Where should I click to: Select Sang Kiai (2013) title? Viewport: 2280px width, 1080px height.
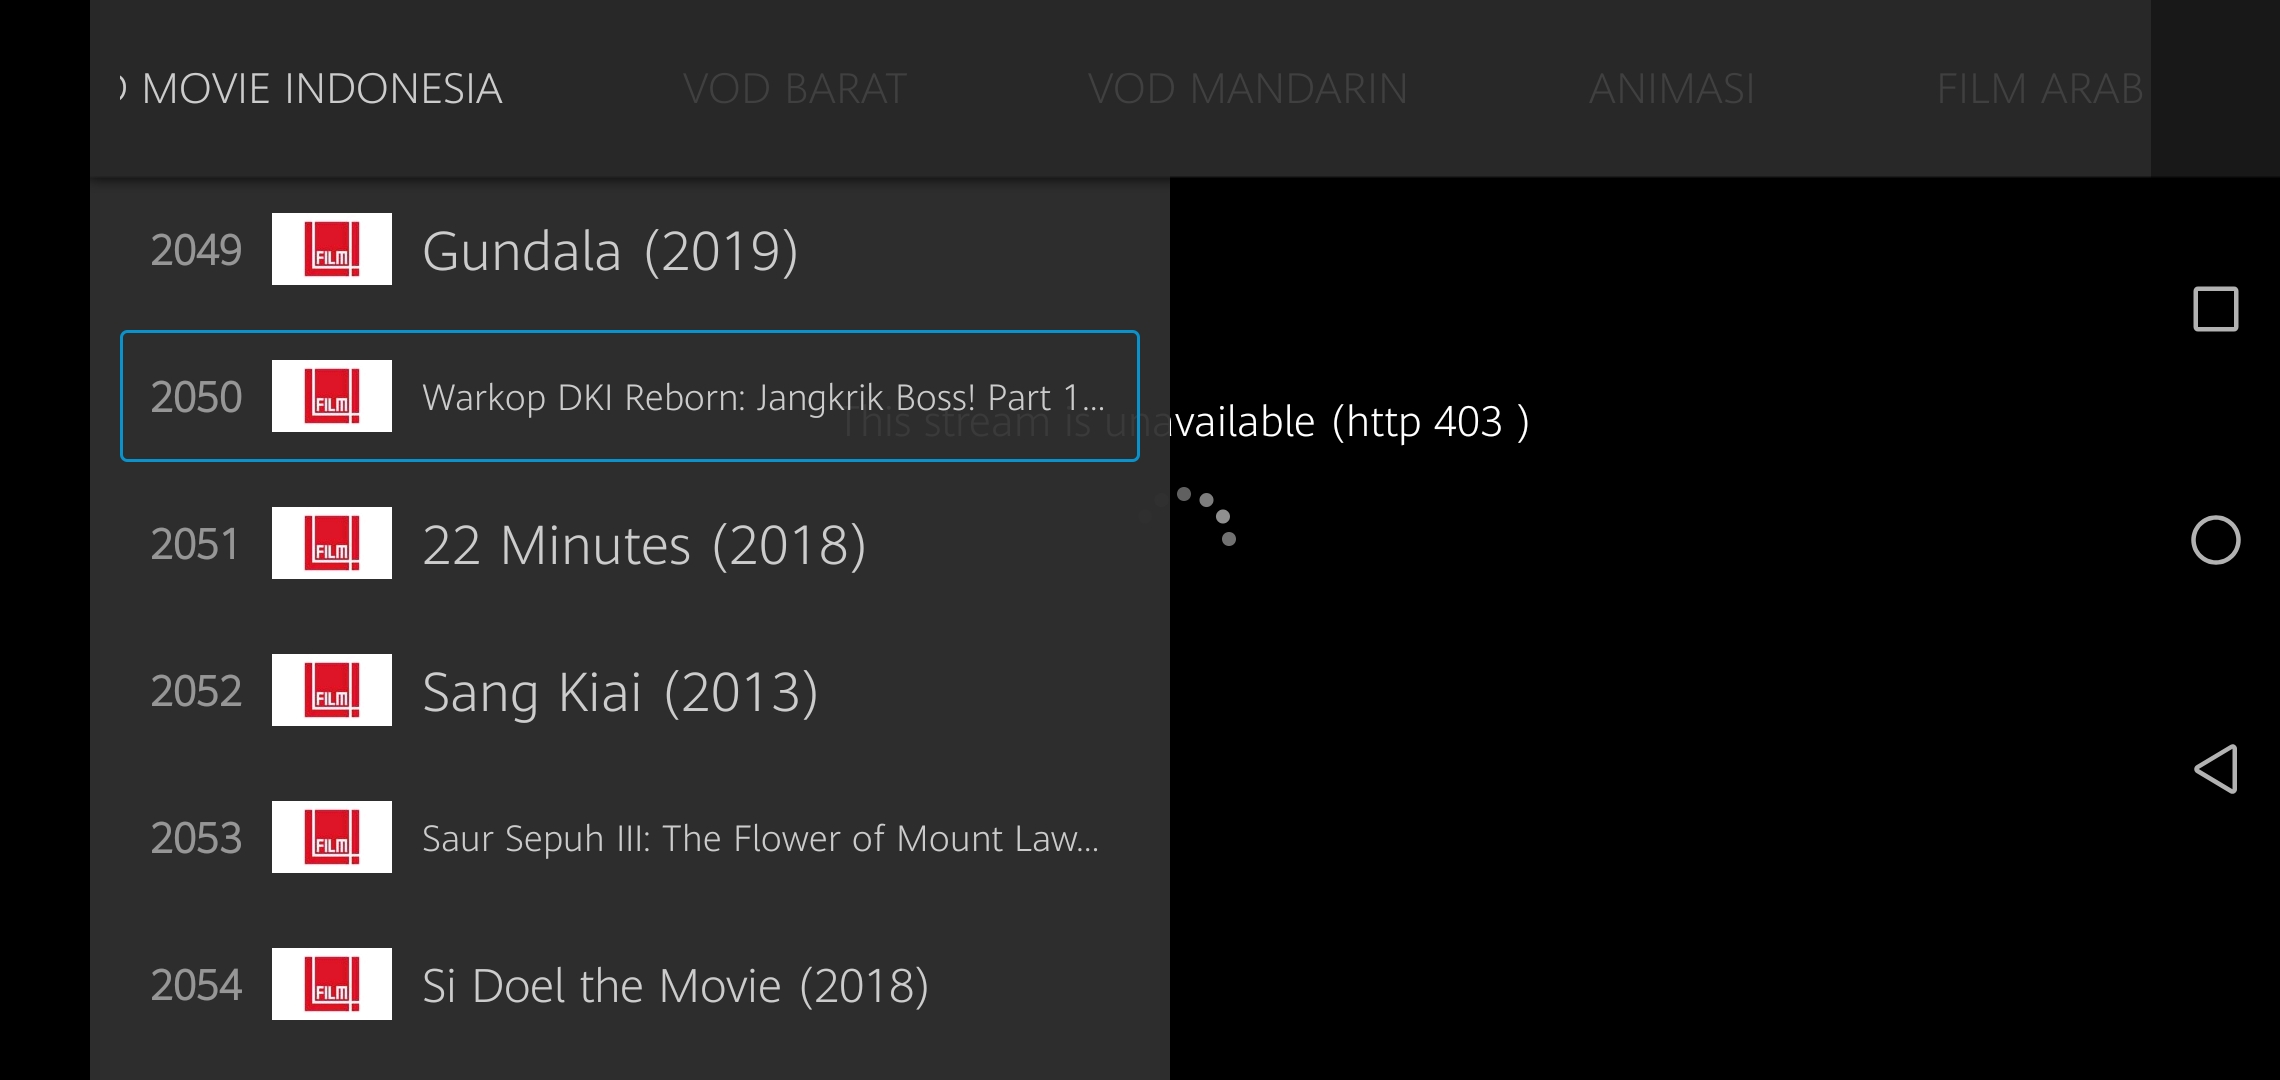pos(620,692)
